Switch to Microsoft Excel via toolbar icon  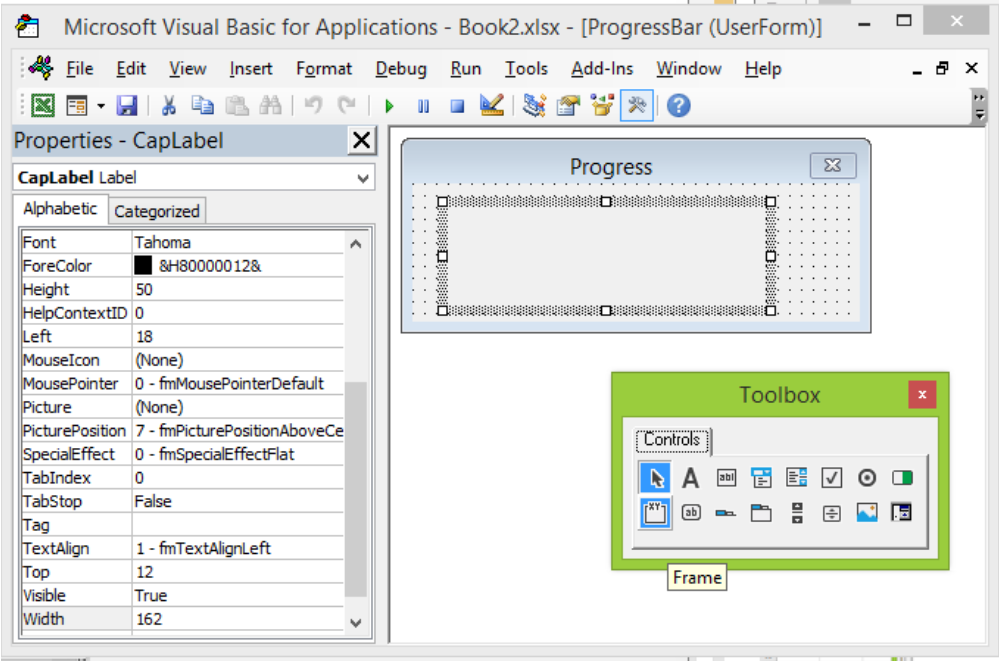click(43, 105)
